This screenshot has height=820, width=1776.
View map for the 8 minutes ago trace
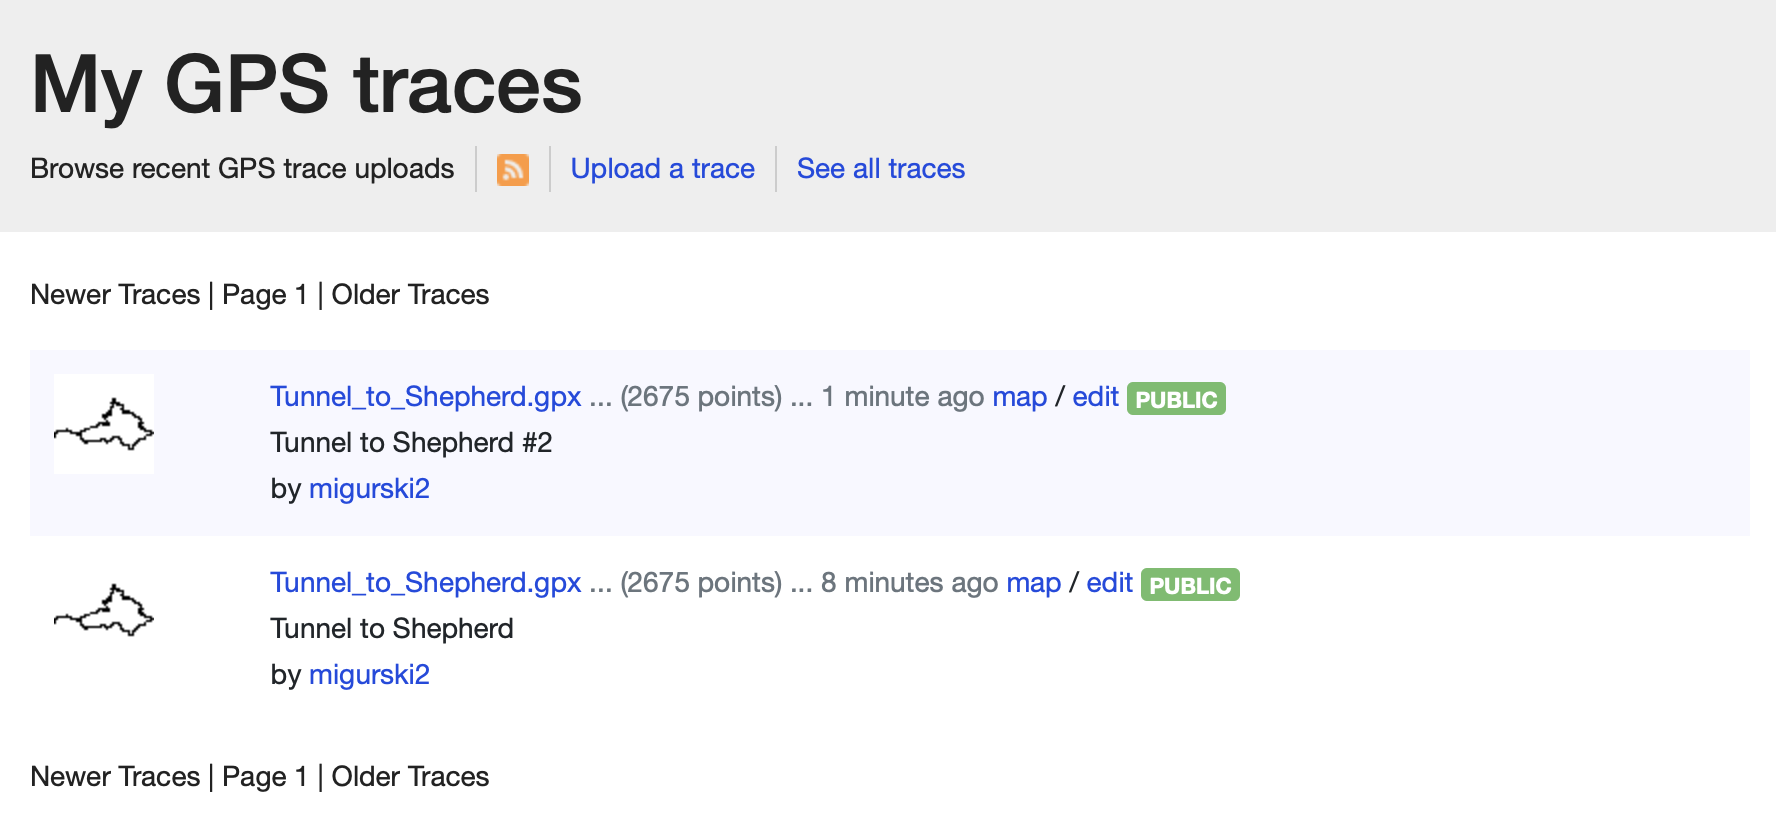1033,583
